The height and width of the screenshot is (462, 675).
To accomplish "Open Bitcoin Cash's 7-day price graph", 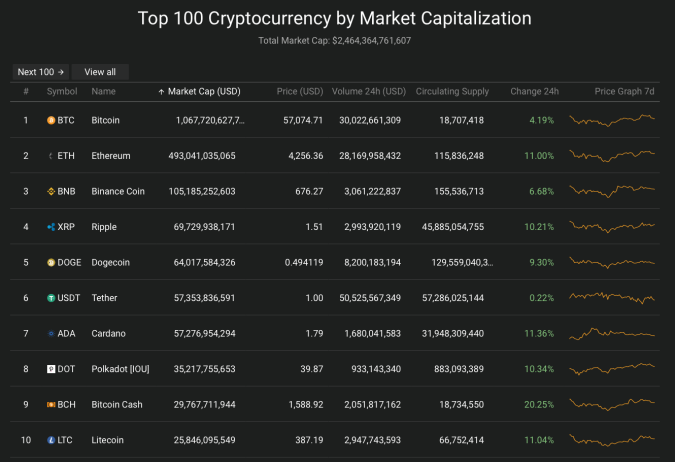I will [612, 404].
